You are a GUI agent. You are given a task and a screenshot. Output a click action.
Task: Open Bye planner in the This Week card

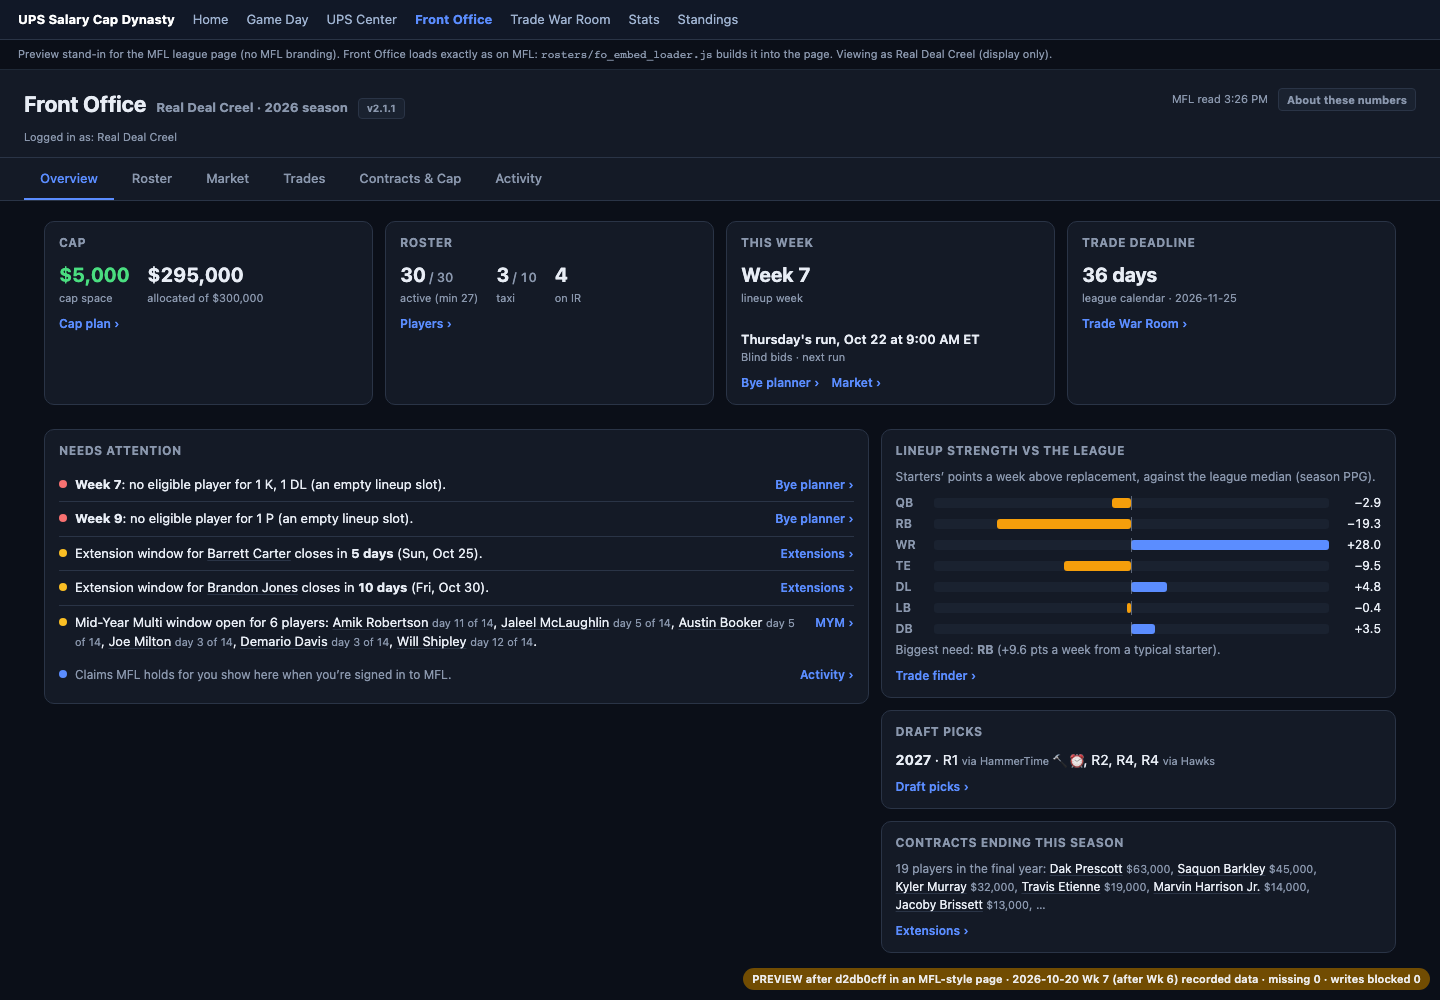pyautogui.click(x=780, y=383)
